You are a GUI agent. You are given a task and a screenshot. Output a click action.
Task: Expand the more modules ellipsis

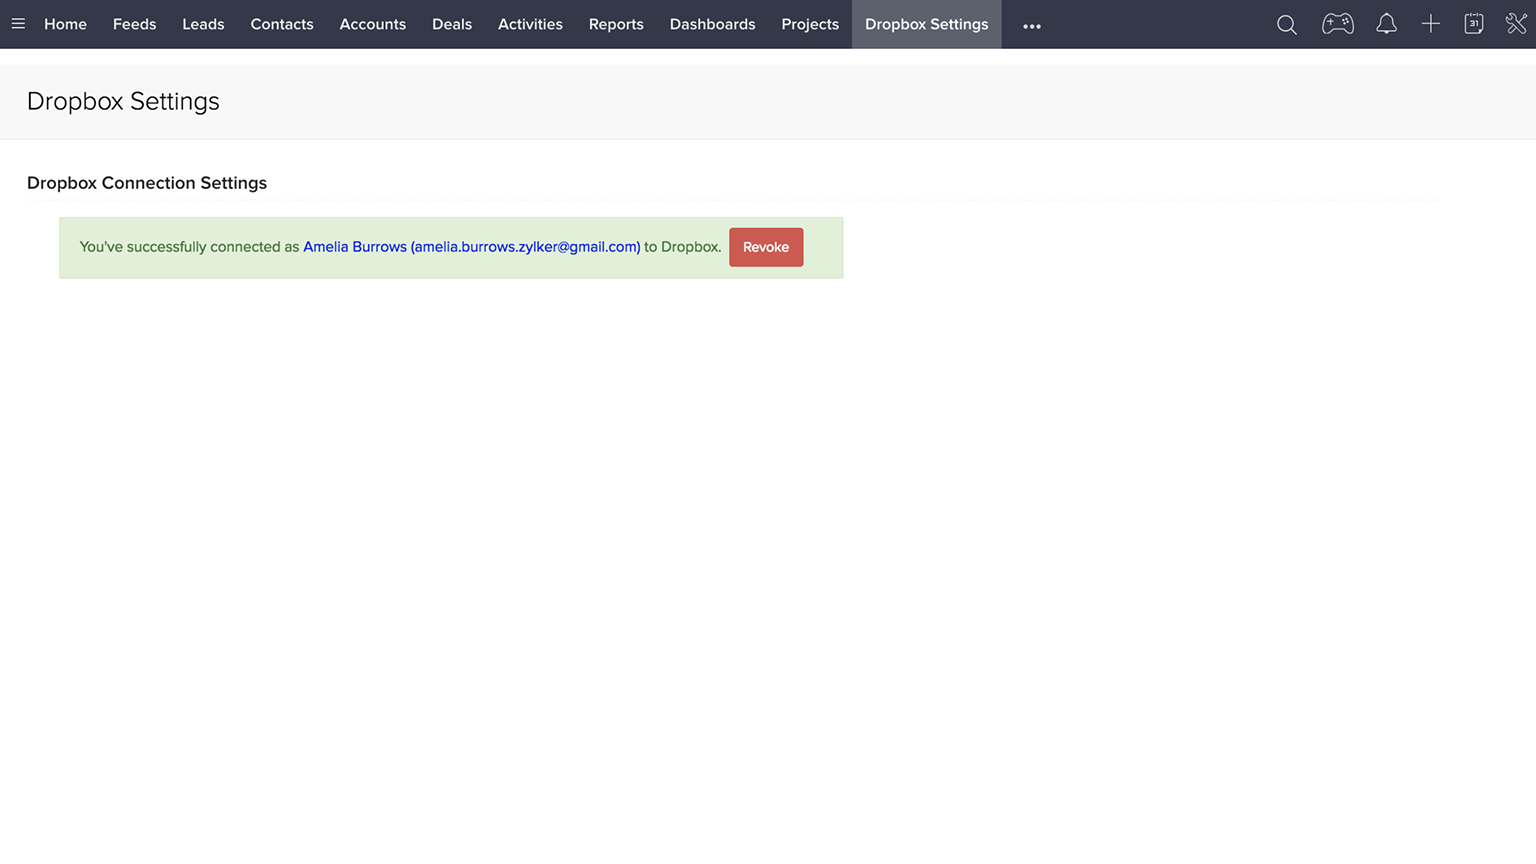tap(1032, 26)
